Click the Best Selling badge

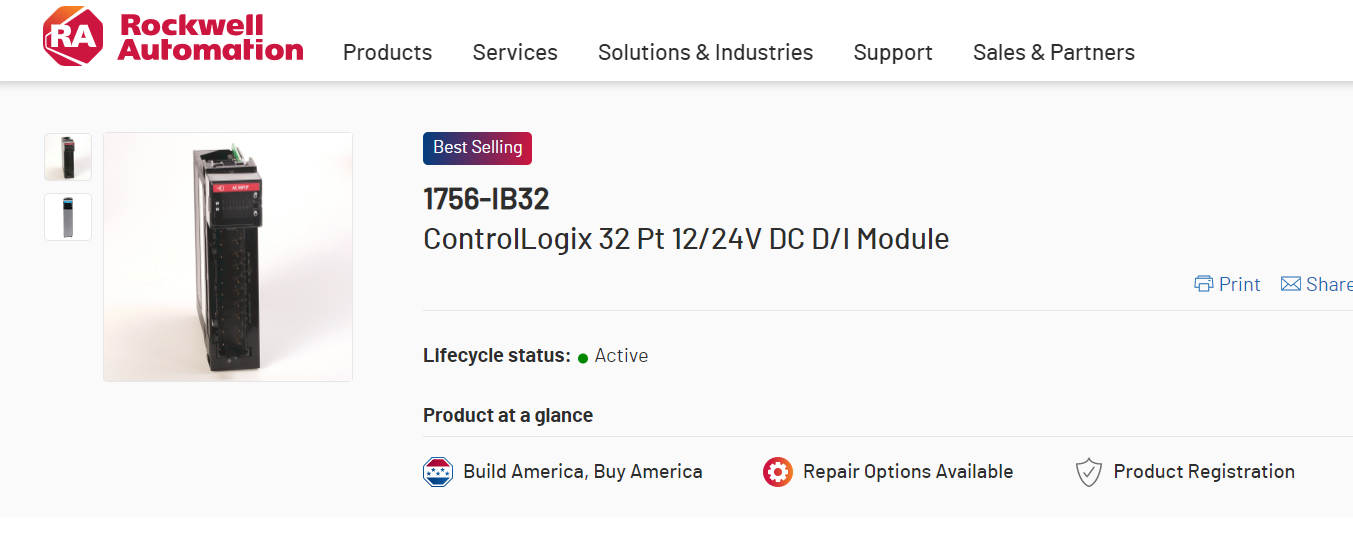[x=477, y=148]
